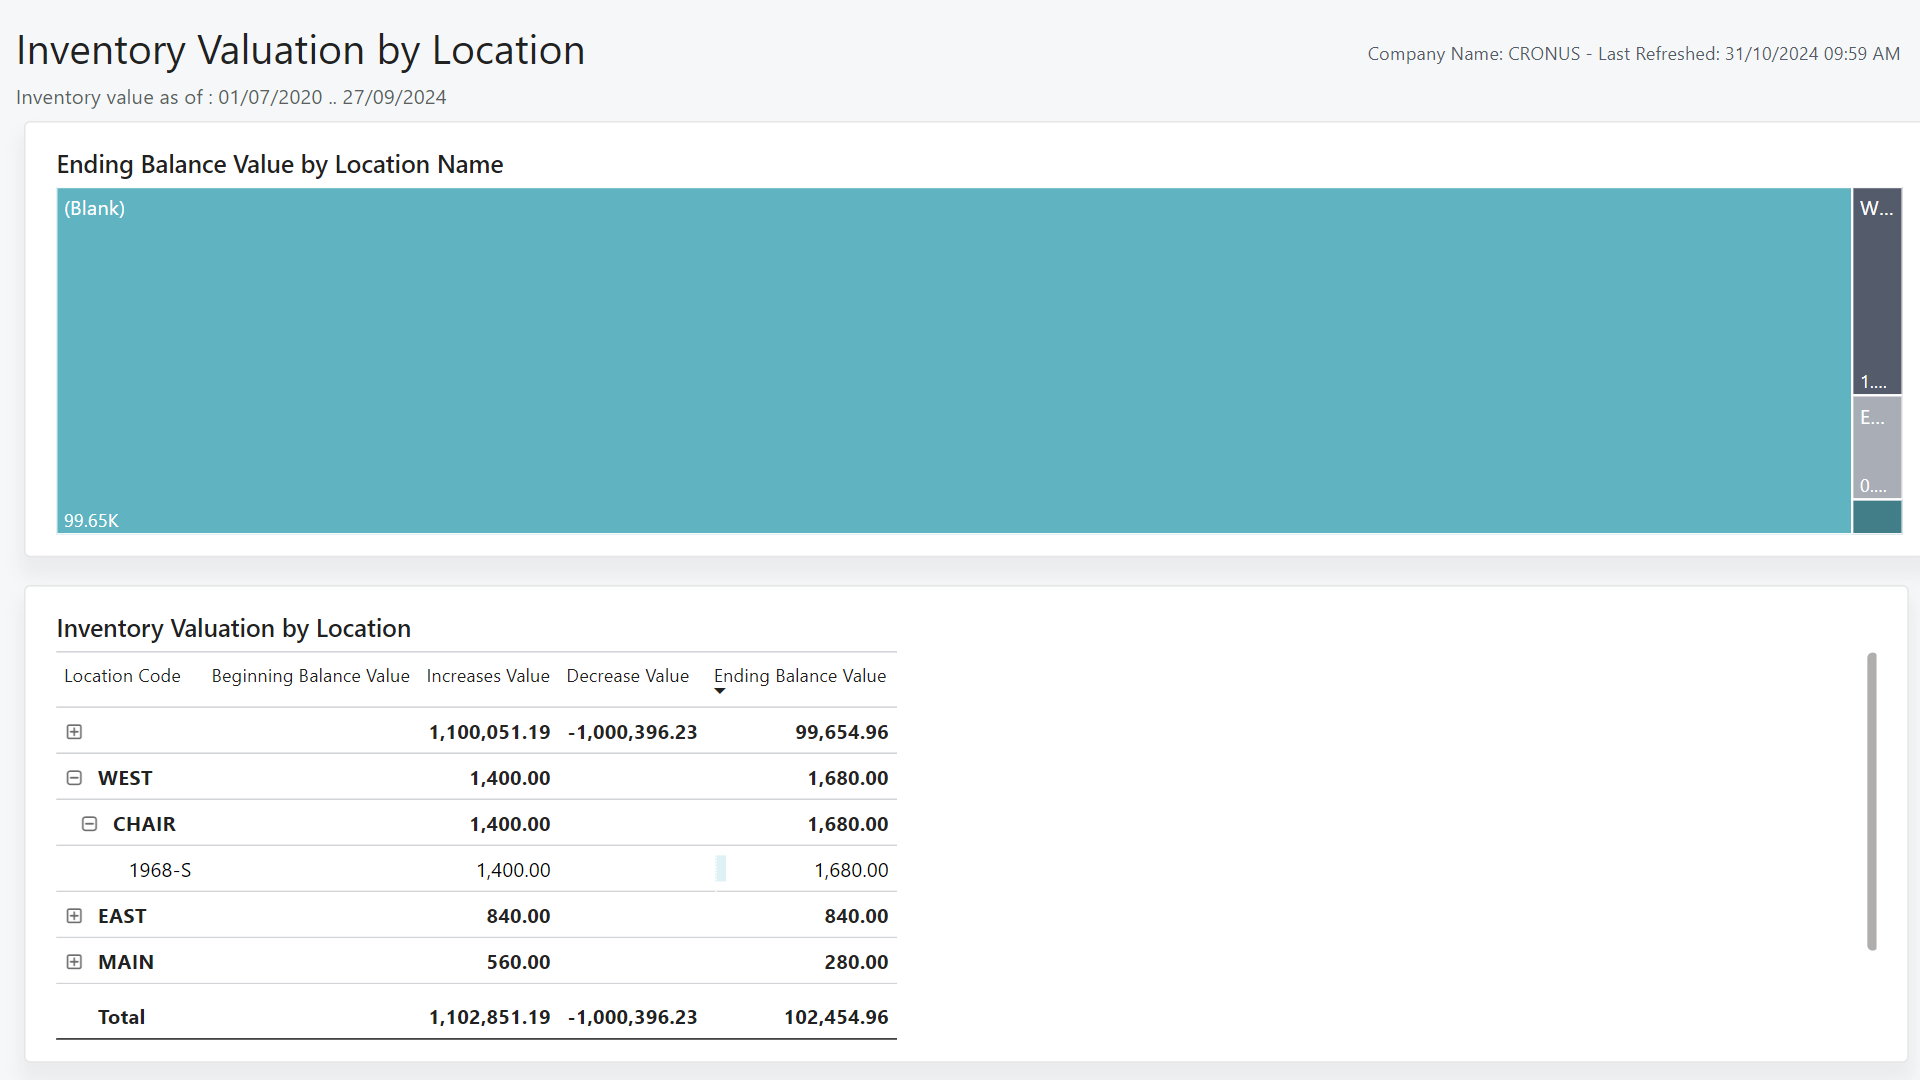1920x1080 pixels.
Task: Expand the EAST location row
Action: (x=74, y=915)
